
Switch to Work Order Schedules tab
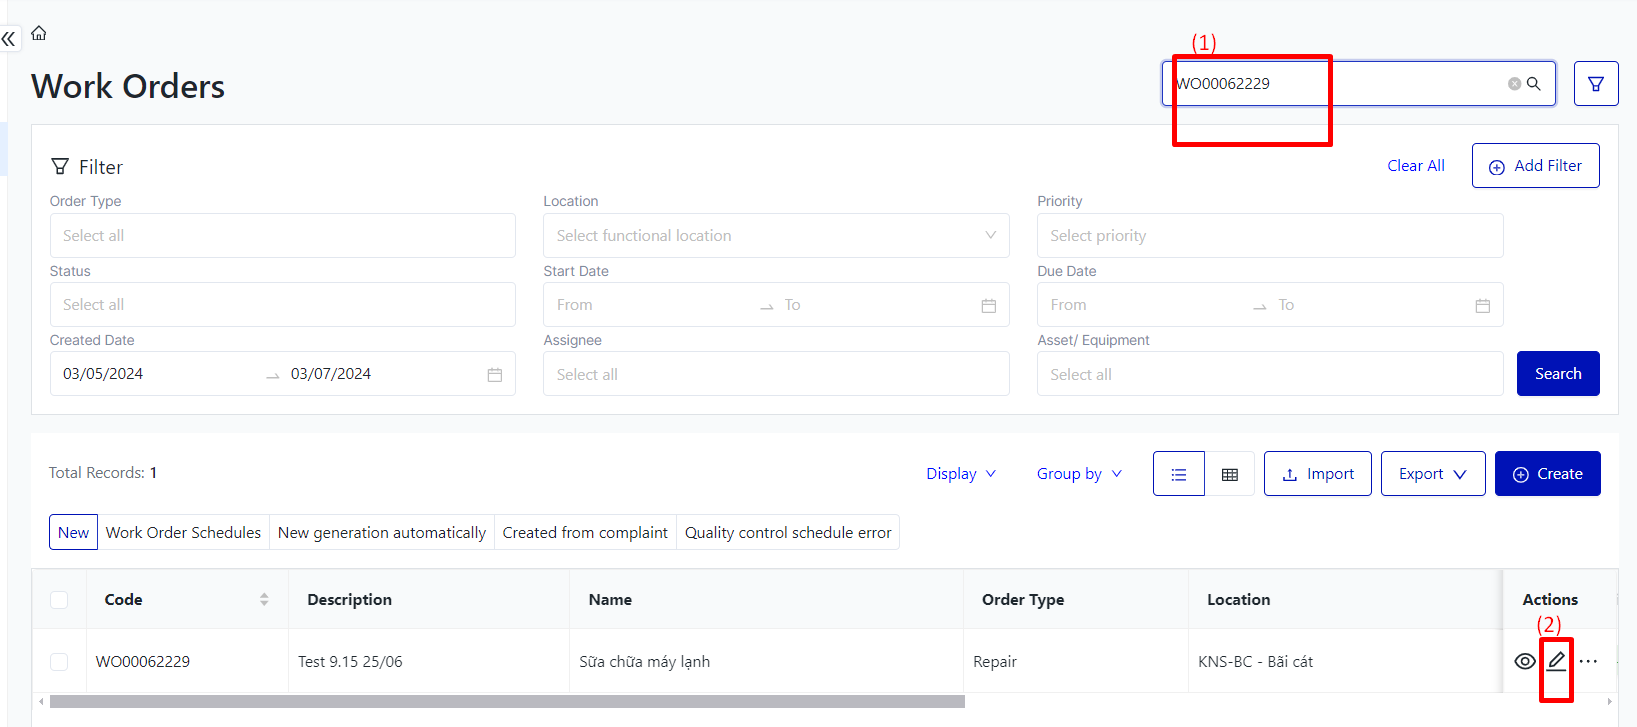183,533
